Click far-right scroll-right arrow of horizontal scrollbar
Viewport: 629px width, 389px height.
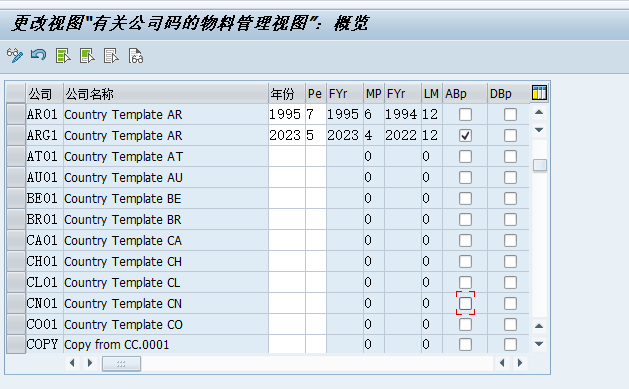click(520, 363)
